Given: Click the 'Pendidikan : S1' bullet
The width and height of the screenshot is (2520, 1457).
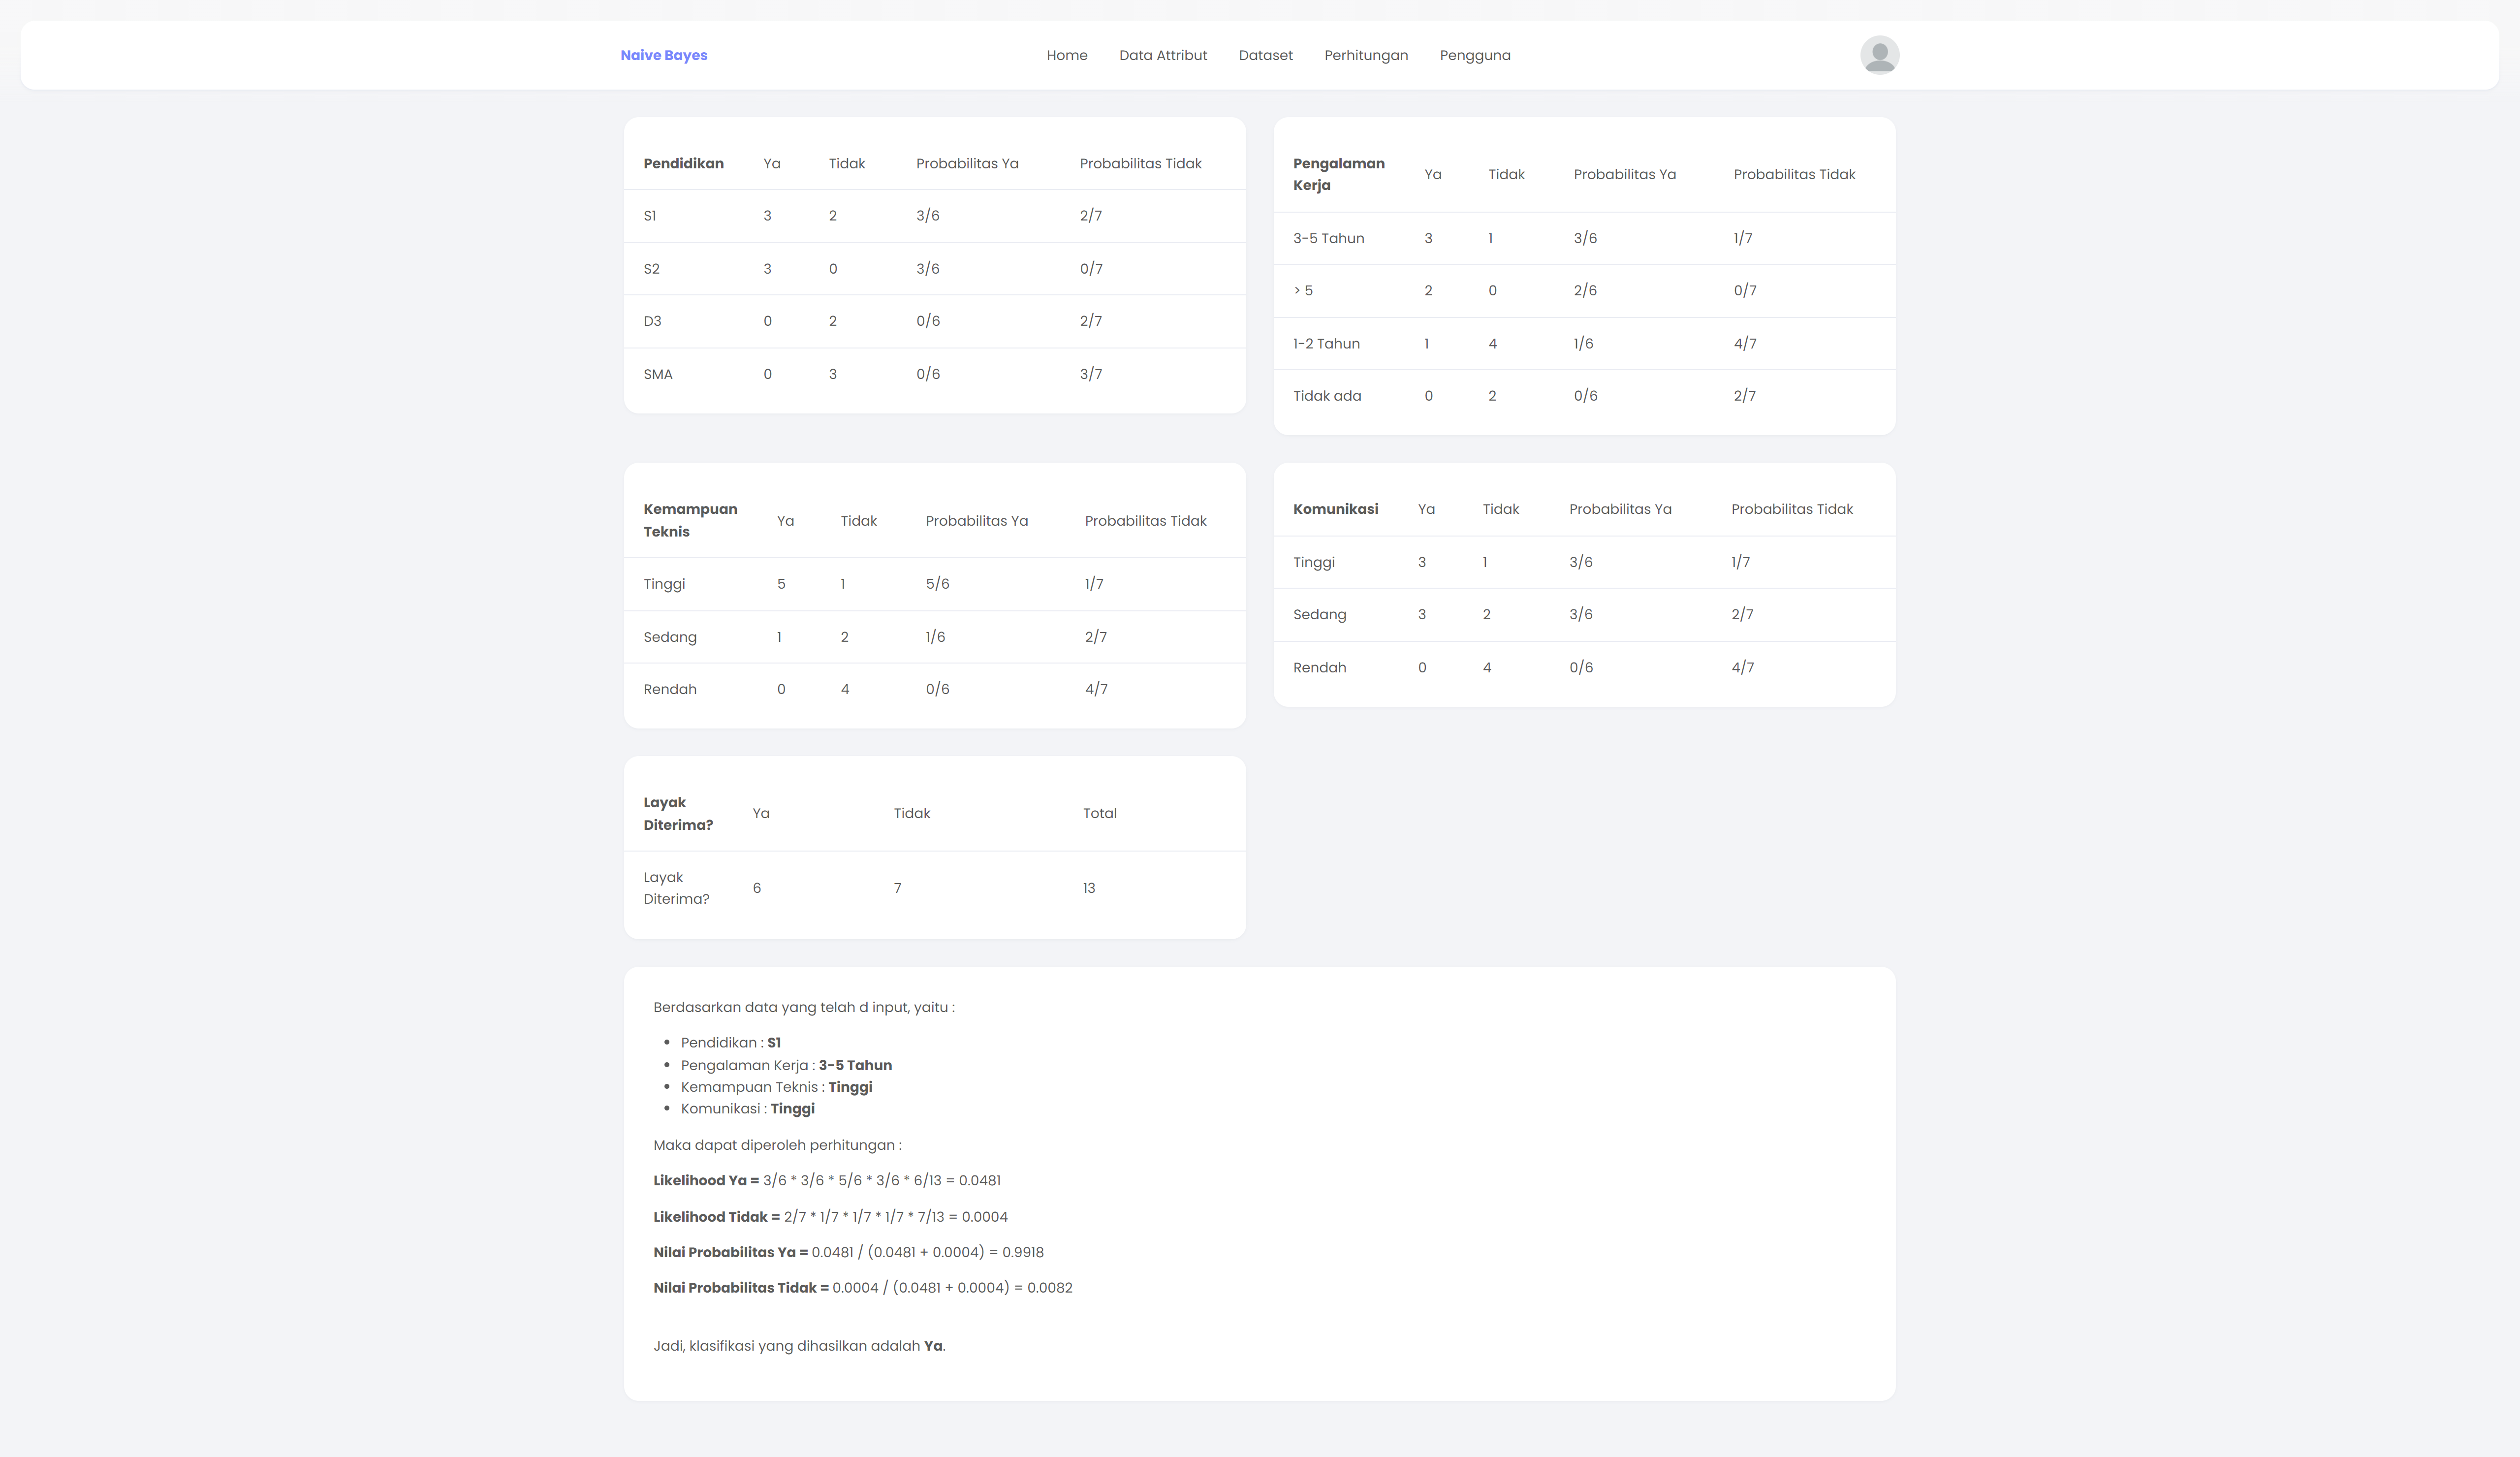Looking at the screenshot, I should point(730,1043).
